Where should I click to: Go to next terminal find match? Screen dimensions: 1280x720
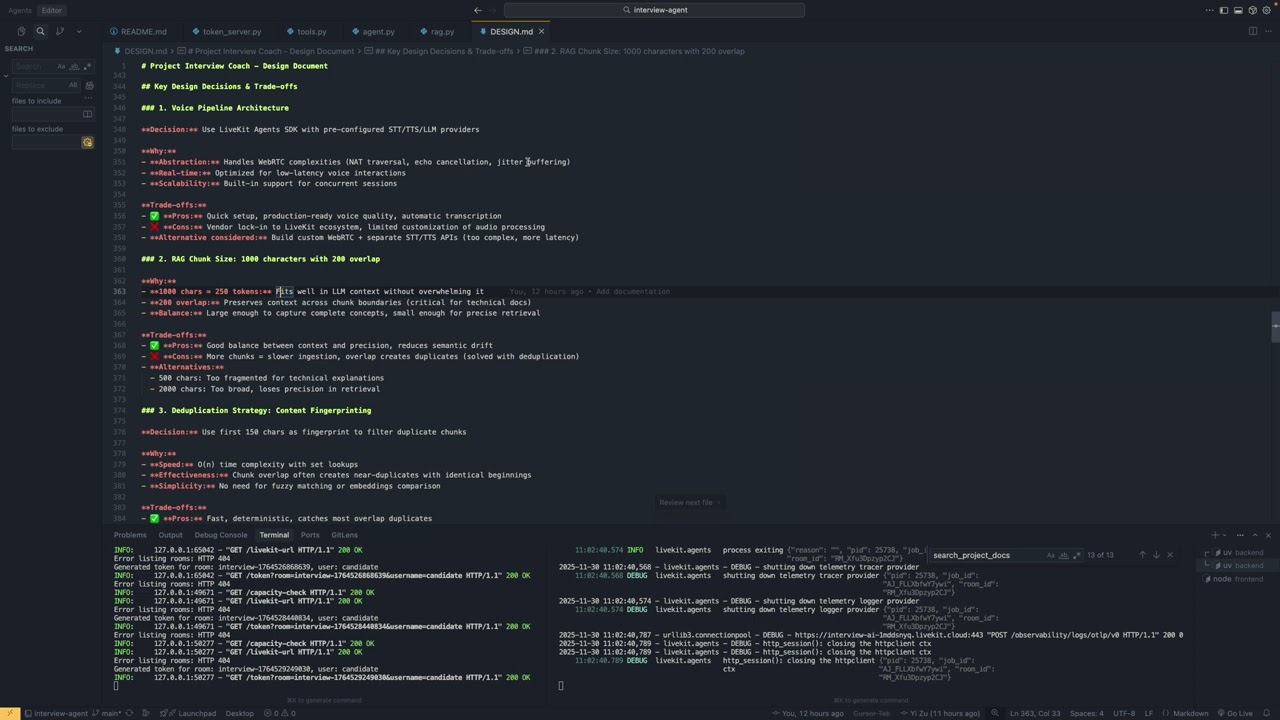[x=1156, y=555]
